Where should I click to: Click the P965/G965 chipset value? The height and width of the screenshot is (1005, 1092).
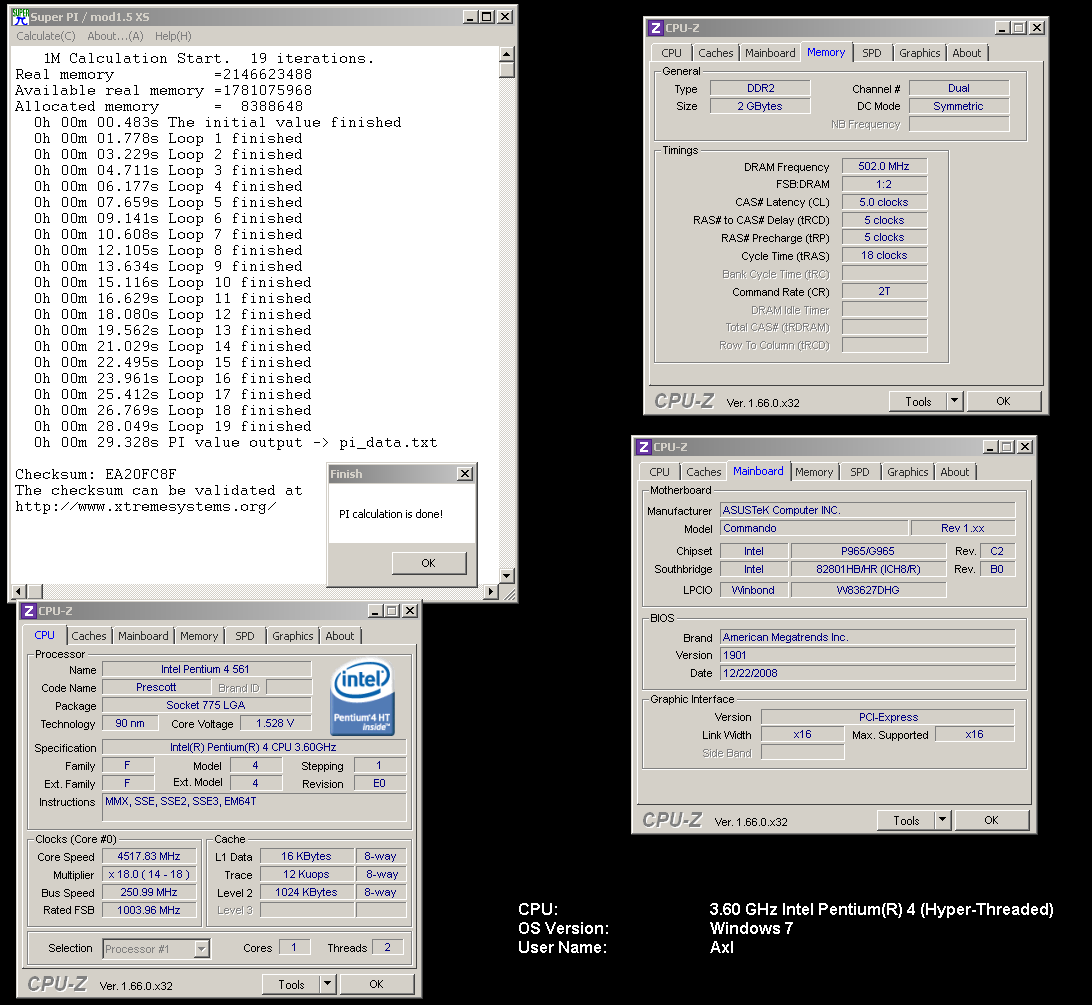(868, 551)
